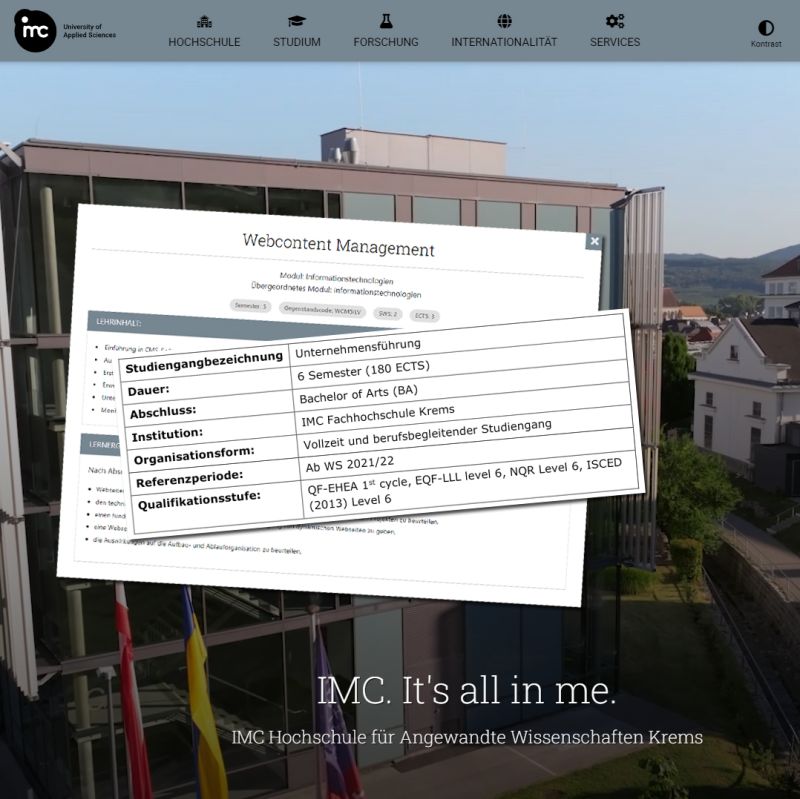Viewport: 800px width, 799px height.
Task: Toggle the Kontrast contrast icon
Action: click(766, 28)
